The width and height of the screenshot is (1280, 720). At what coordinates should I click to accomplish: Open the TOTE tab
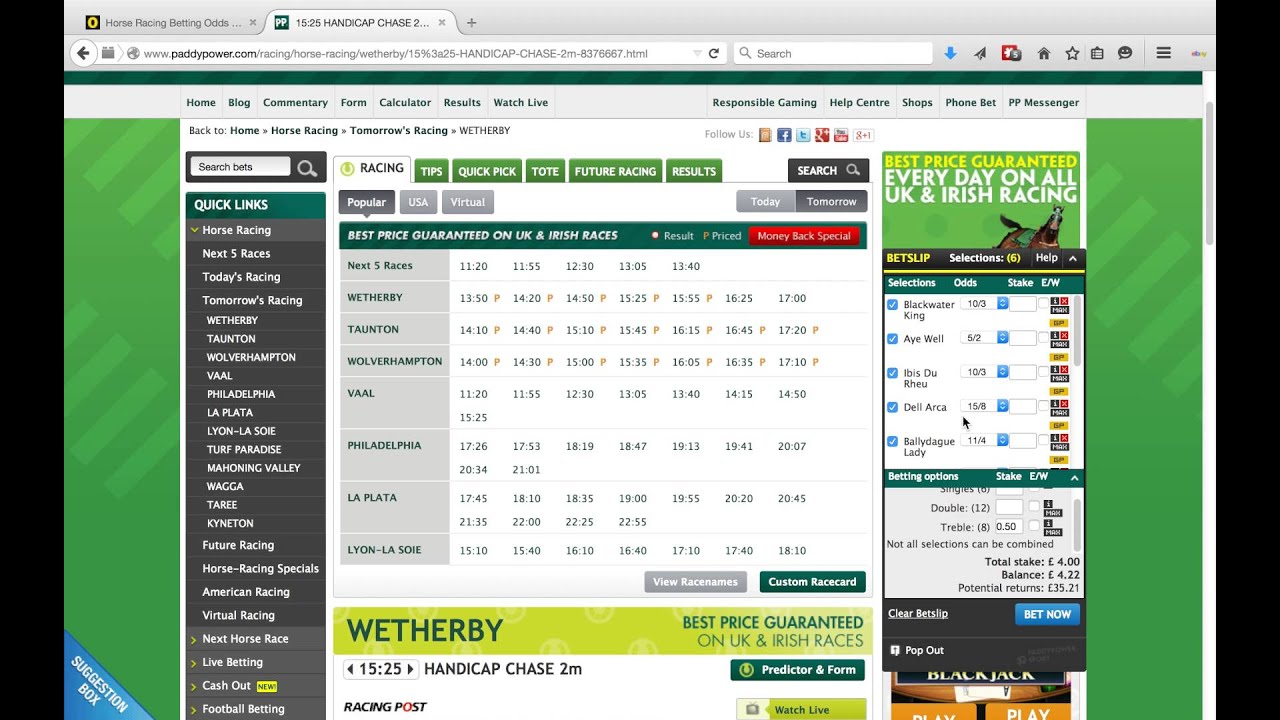pyautogui.click(x=545, y=171)
